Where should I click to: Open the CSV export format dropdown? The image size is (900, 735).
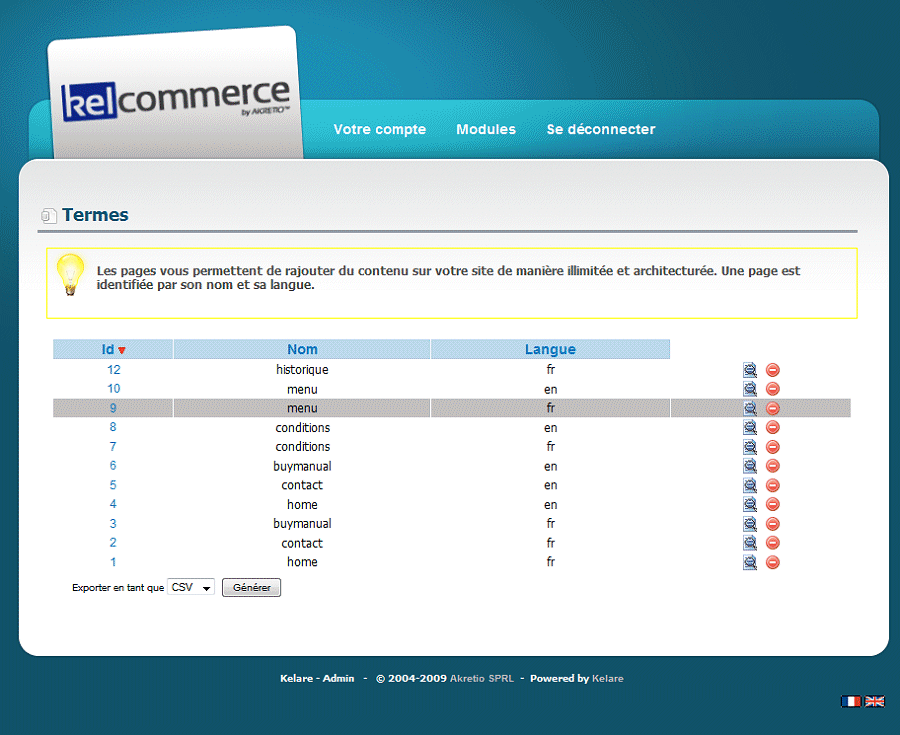tap(191, 588)
